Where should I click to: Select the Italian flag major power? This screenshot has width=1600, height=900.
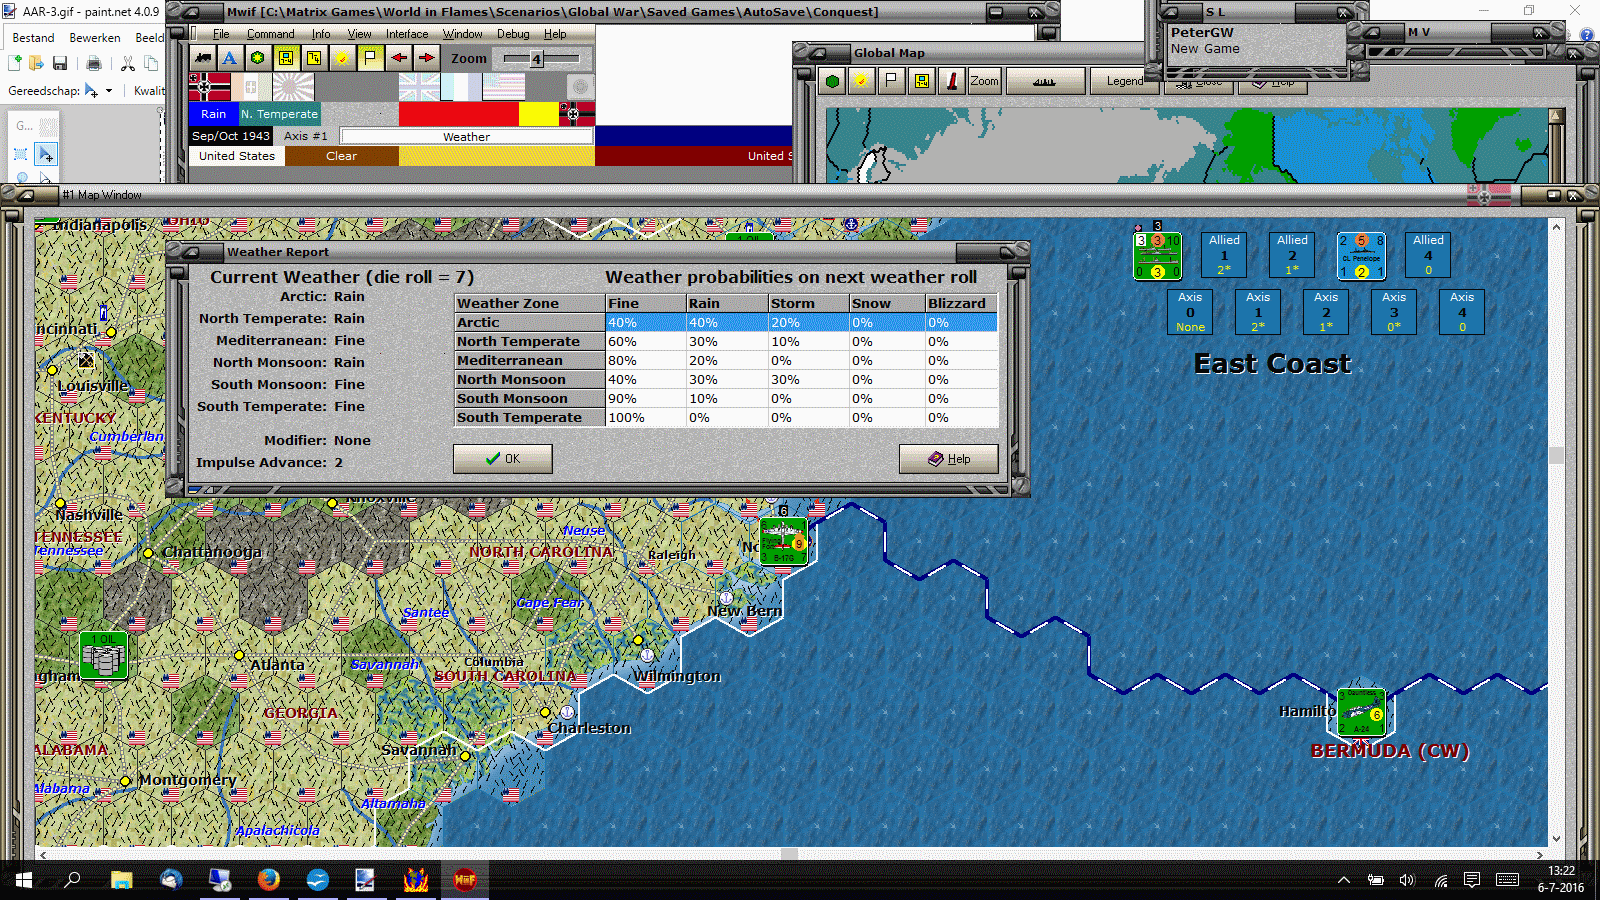pyautogui.click(x=251, y=86)
